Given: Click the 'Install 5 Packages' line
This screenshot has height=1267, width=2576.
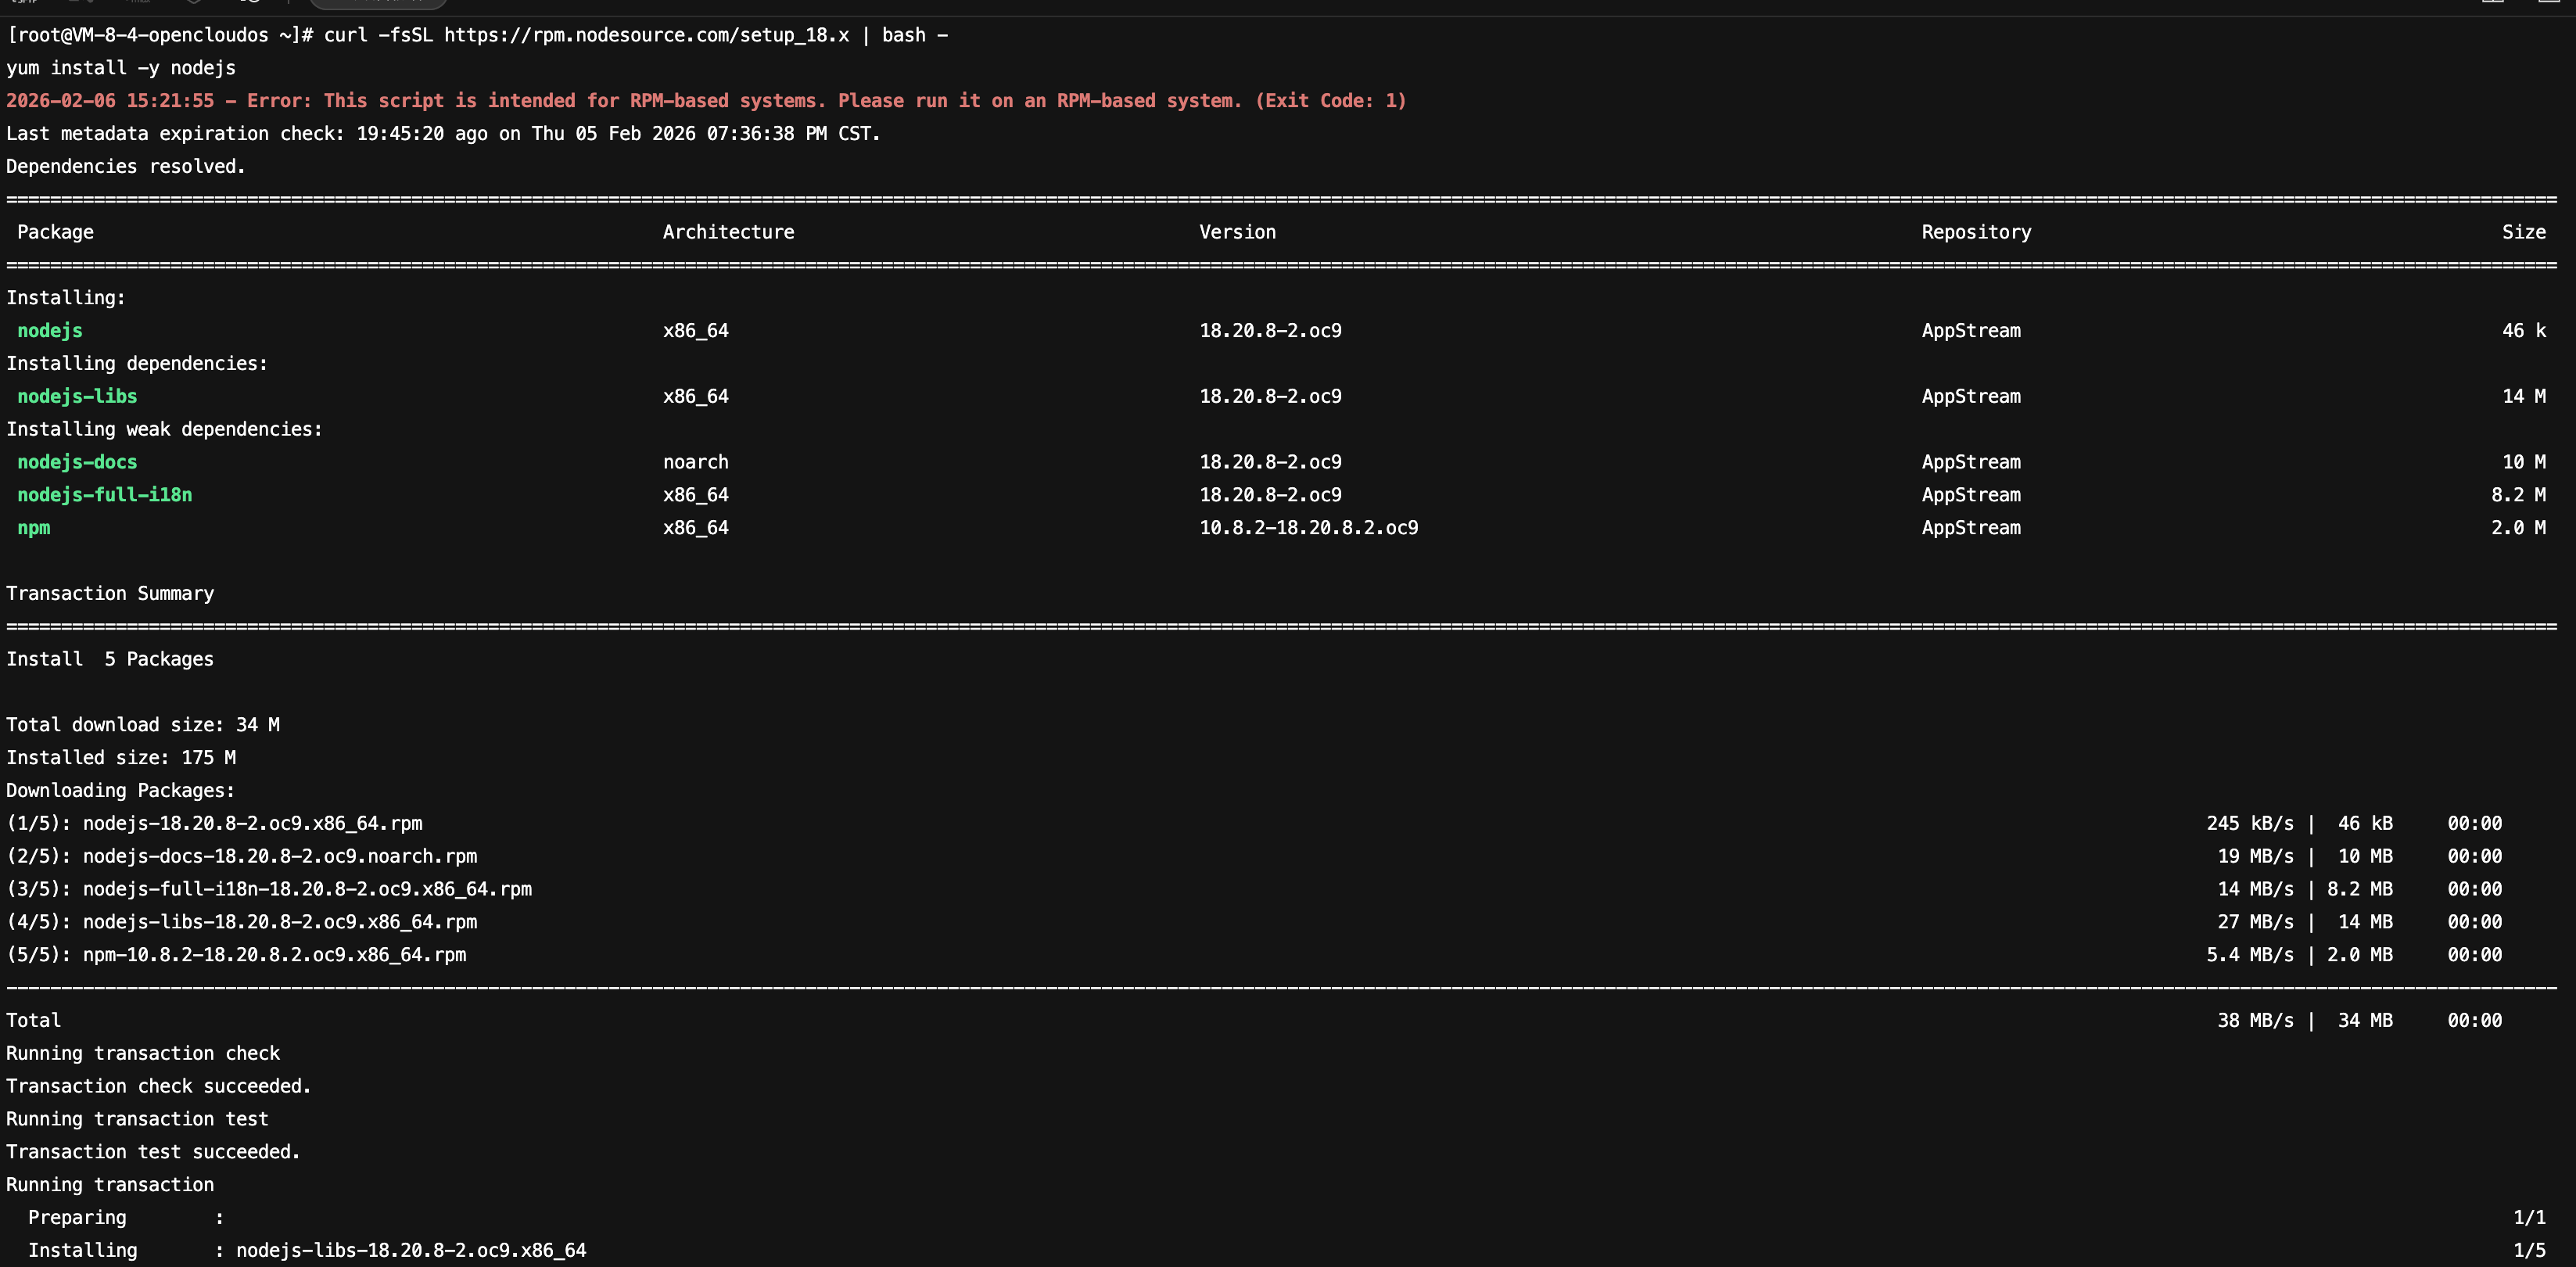Looking at the screenshot, I should click(x=110, y=659).
